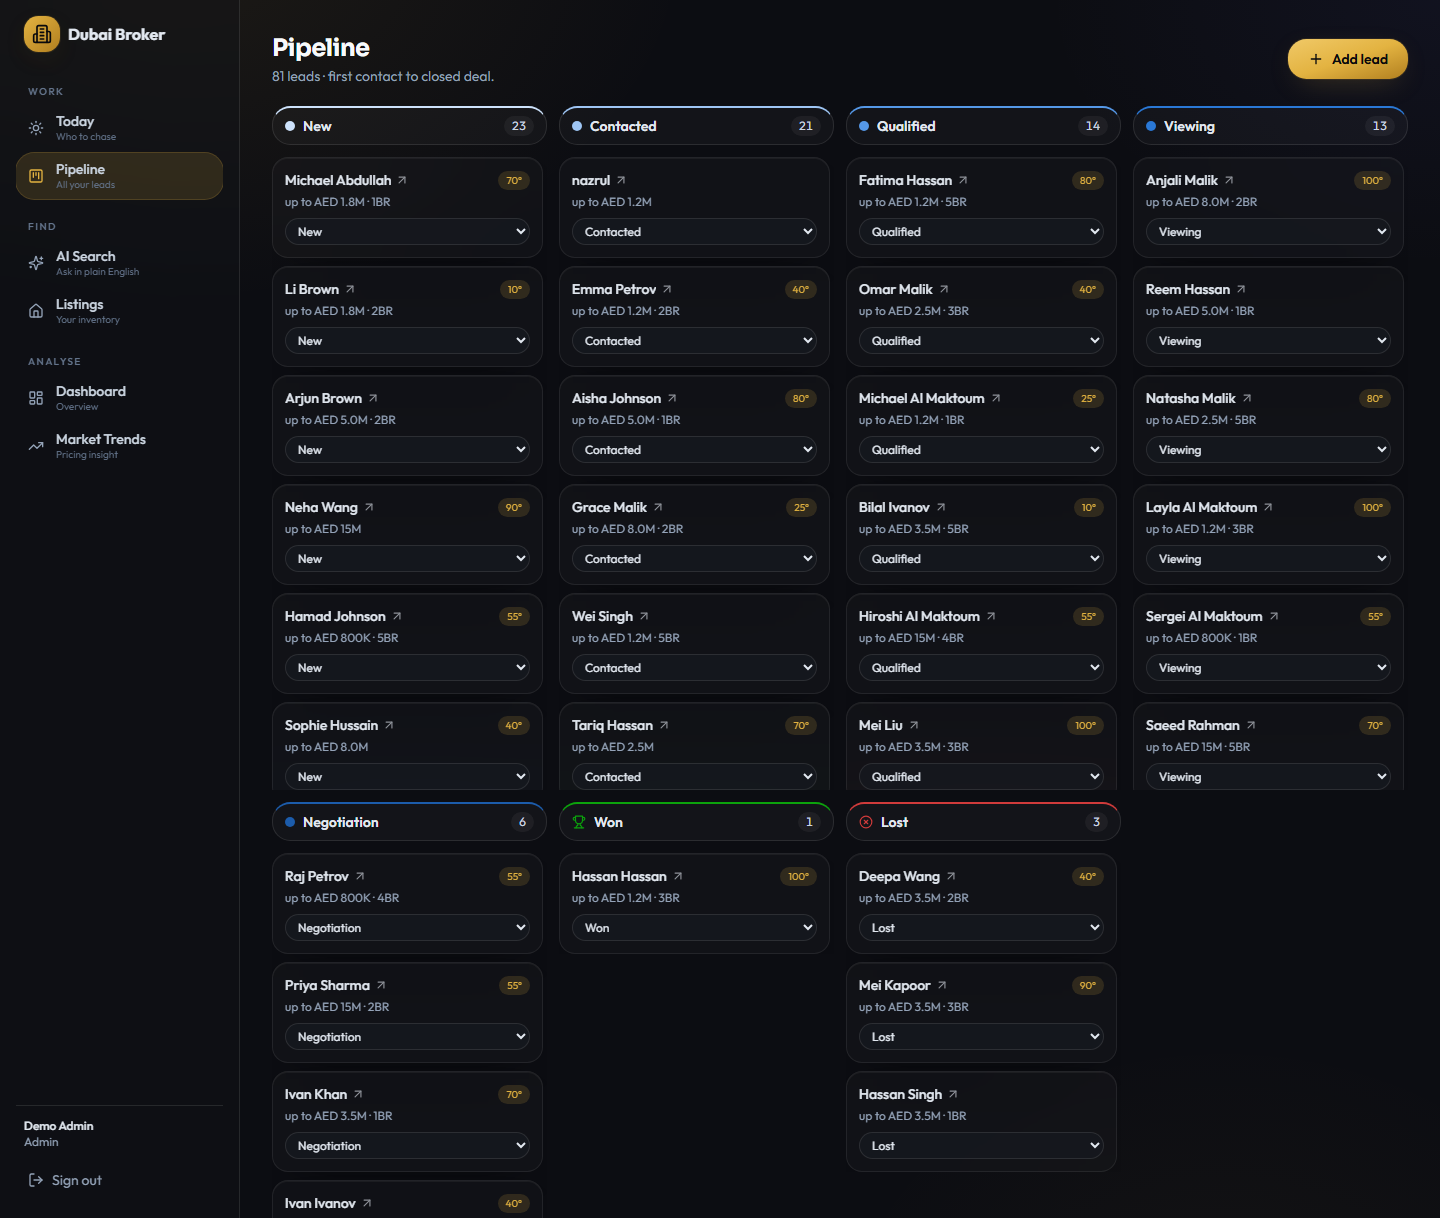The width and height of the screenshot is (1440, 1218).
Task: Click the Sign out arrow icon
Action: tap(36, 1180)
